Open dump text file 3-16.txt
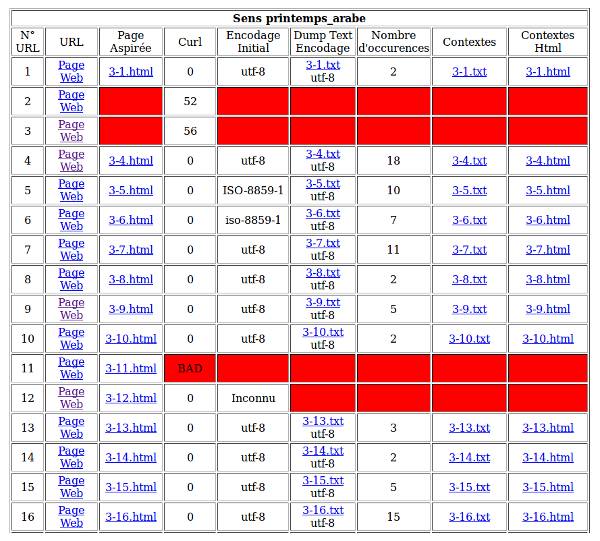The width and height of the screenshot is (600, 541). pos(323,510)
